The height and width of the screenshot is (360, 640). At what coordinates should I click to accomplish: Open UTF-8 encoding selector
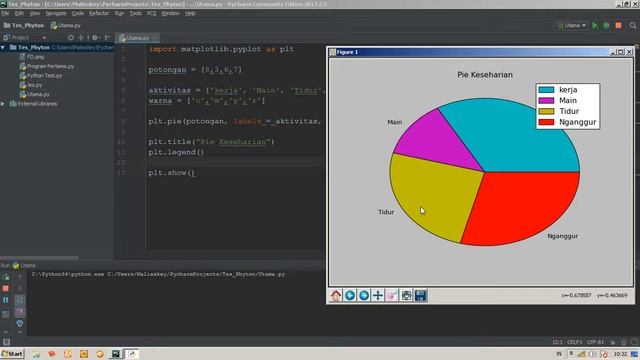click(595, 342)
